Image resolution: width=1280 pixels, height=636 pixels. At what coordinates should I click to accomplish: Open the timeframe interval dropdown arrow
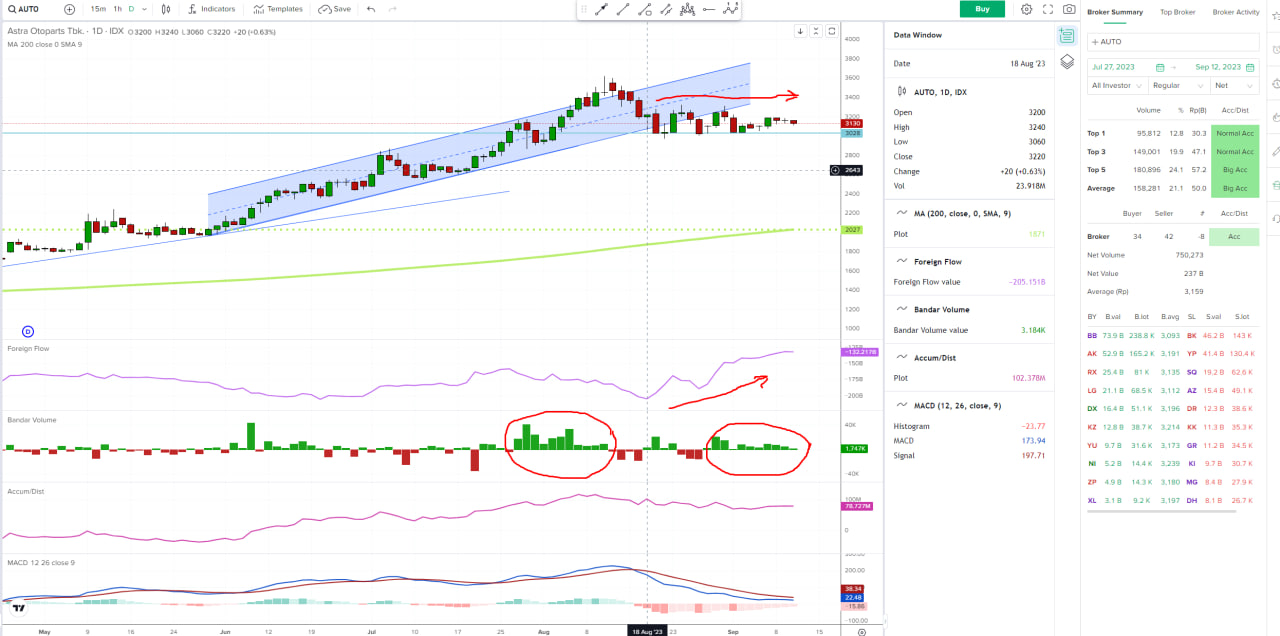point(144,9)
